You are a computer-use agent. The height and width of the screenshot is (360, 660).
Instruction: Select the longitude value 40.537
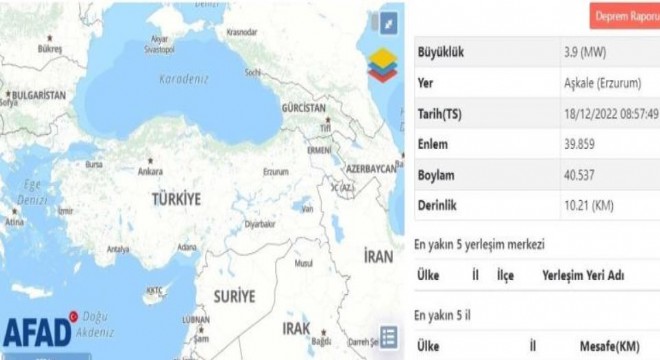coord(579,175)
